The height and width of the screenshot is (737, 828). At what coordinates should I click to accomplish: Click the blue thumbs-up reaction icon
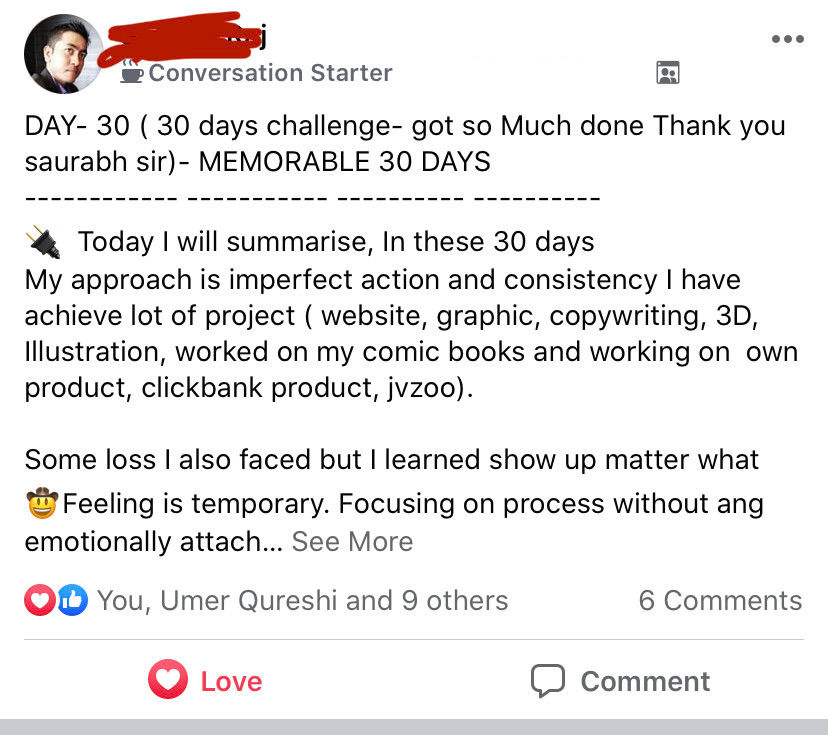point(72,600)
